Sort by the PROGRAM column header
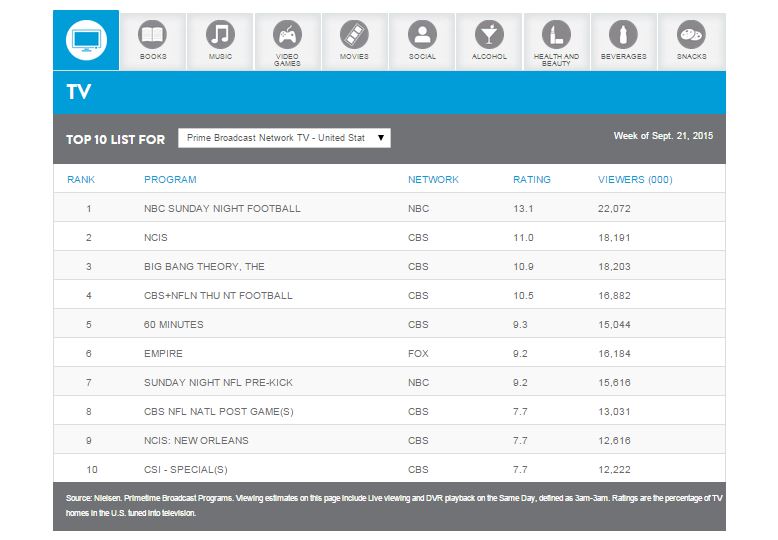This screenshot has width=778, height=540. (170, 180)
